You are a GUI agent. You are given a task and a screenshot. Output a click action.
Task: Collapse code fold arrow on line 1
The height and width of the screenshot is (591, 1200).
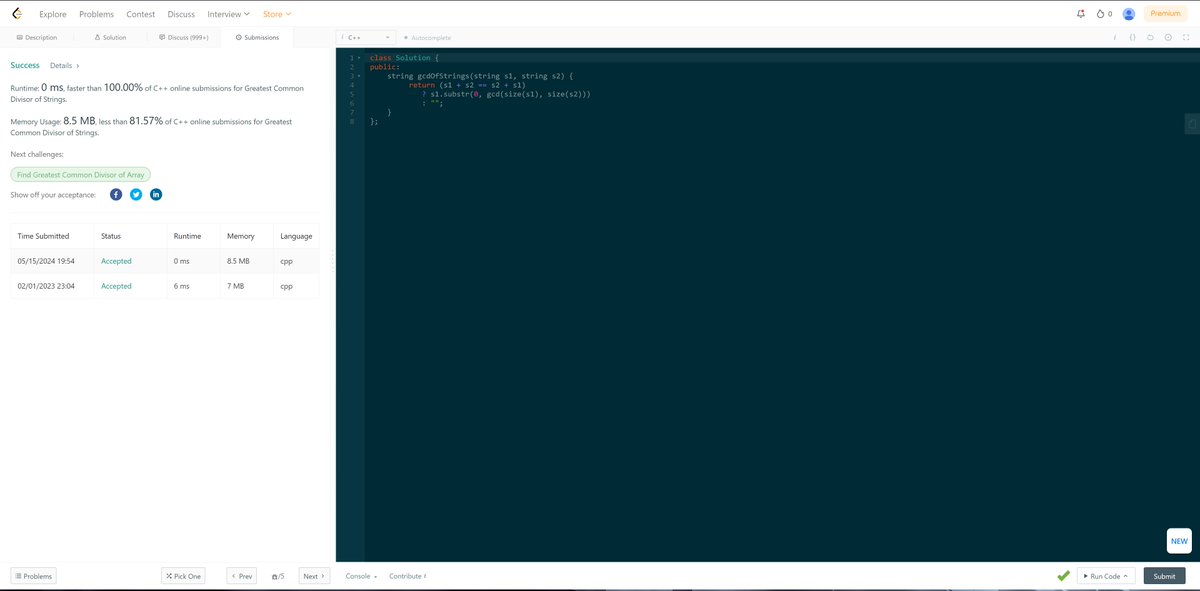[x=358, y=58]
